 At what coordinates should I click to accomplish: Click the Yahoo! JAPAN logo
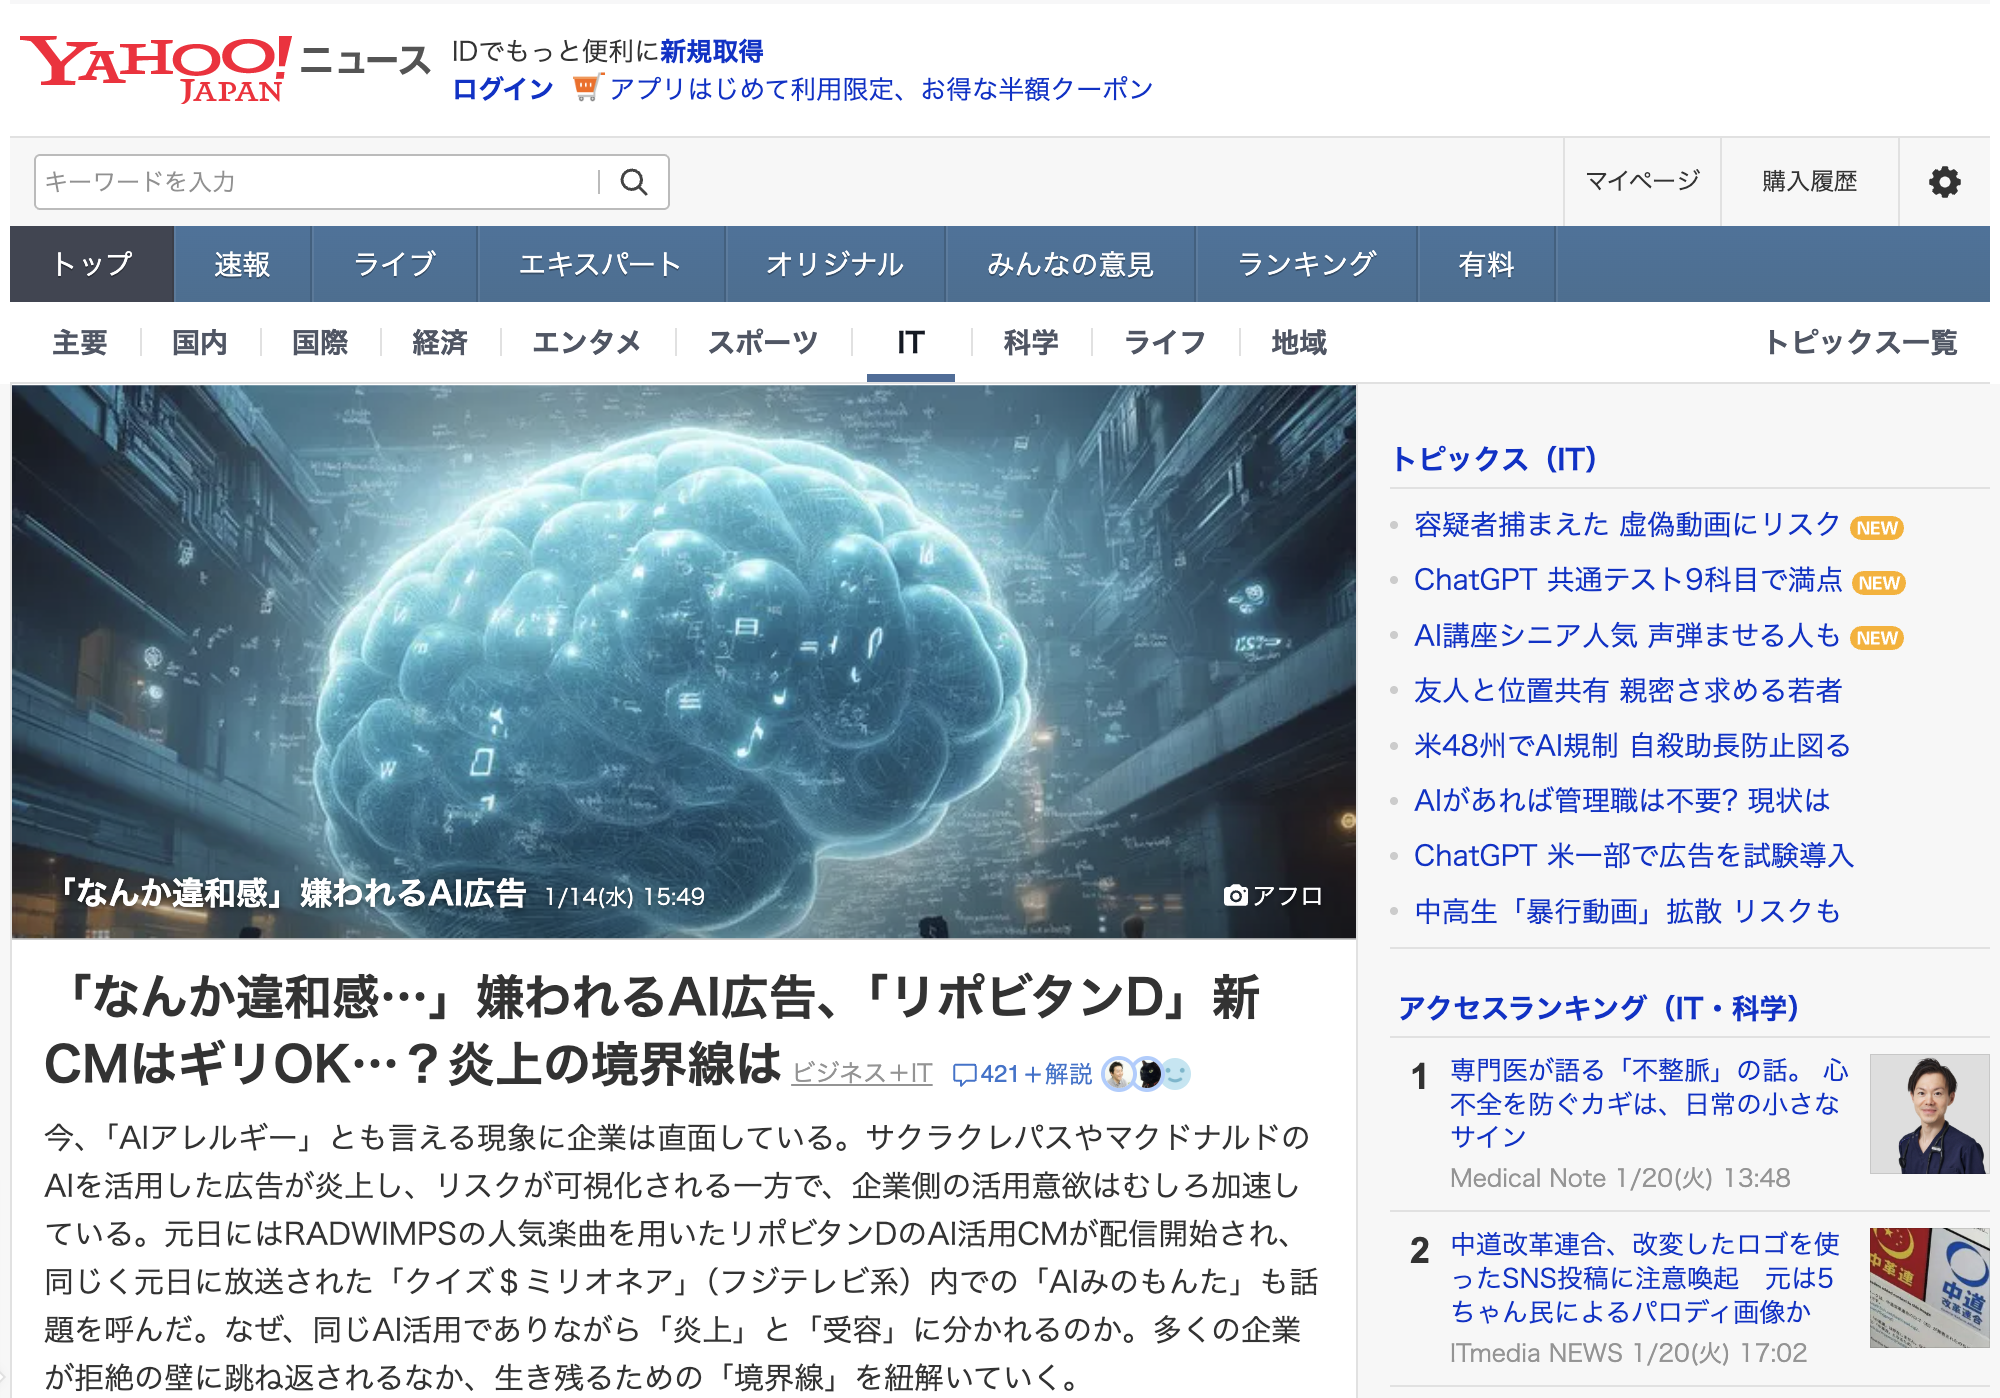pos(155,68)
